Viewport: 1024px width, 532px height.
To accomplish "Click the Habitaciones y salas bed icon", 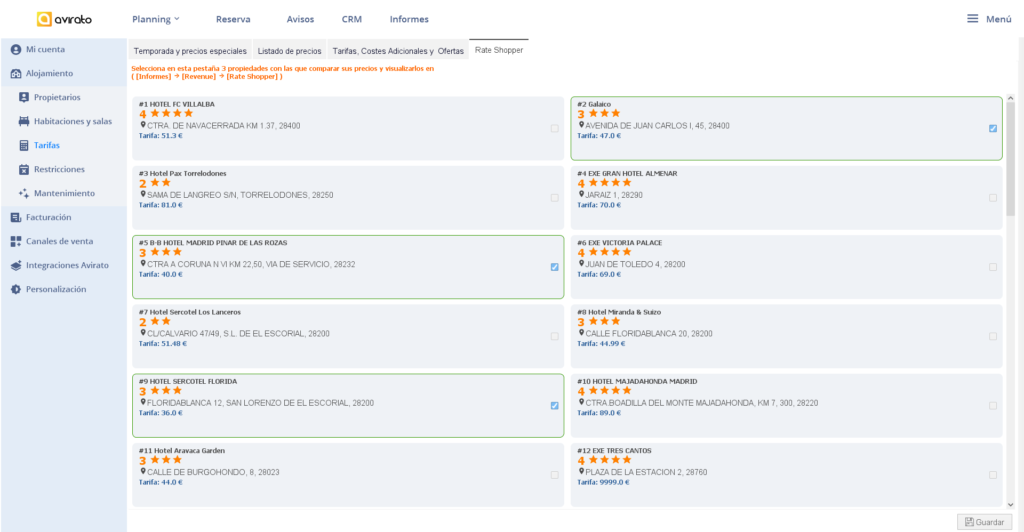I will click(24, 121).
